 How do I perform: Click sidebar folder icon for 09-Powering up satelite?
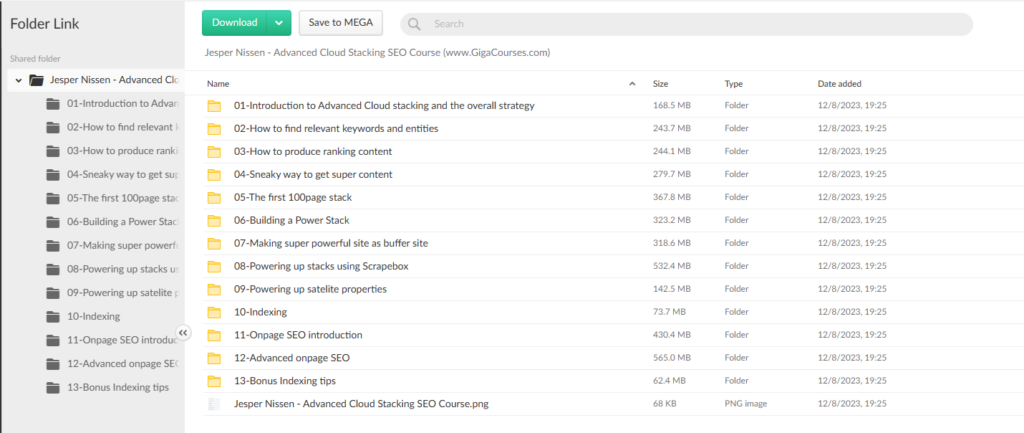click(x=53, y=293)
